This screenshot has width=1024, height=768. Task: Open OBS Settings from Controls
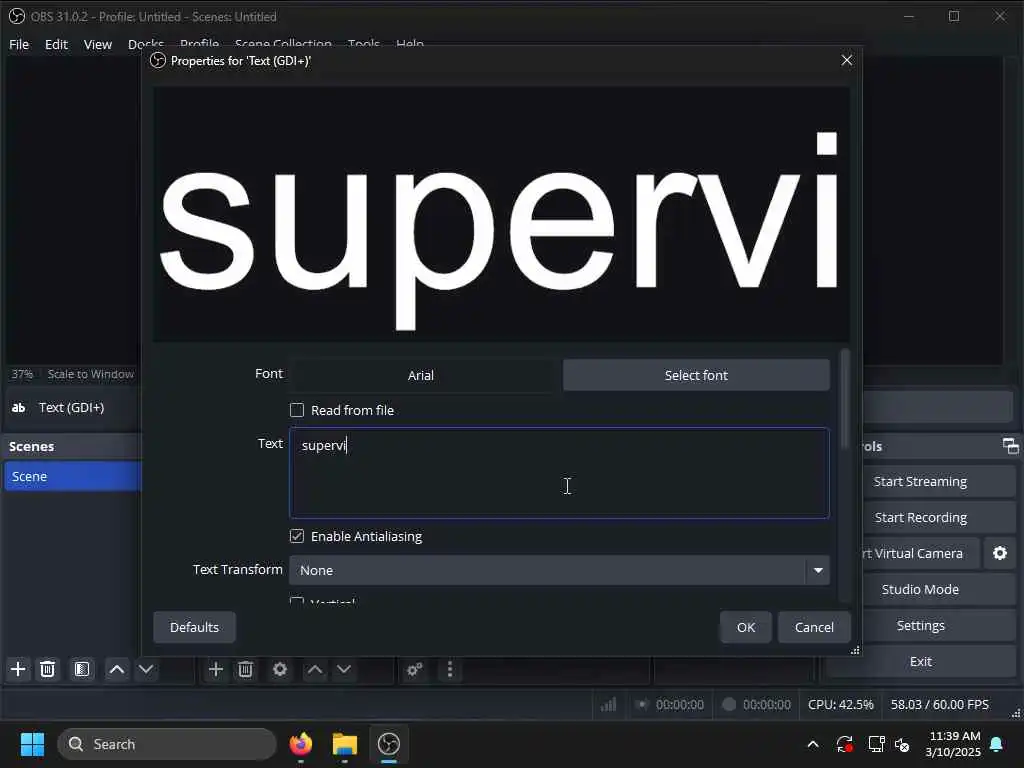coord(920,625)
